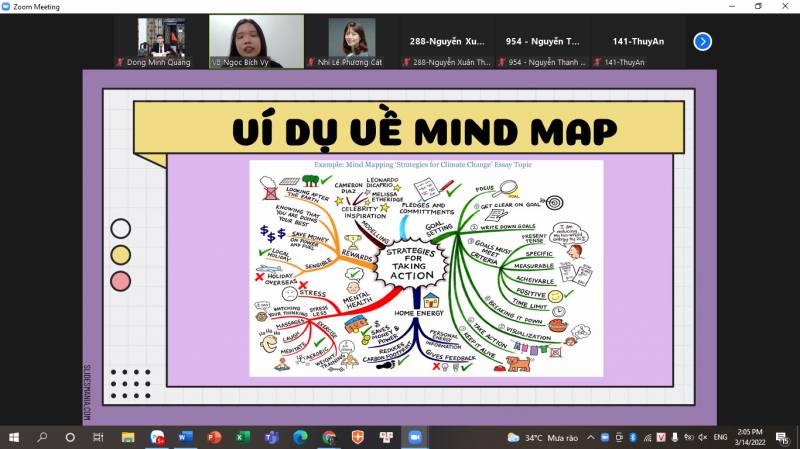Open Google Chrome from taskbar
Image resolution: width=800 pixels, height=449 pixels.
329,438
